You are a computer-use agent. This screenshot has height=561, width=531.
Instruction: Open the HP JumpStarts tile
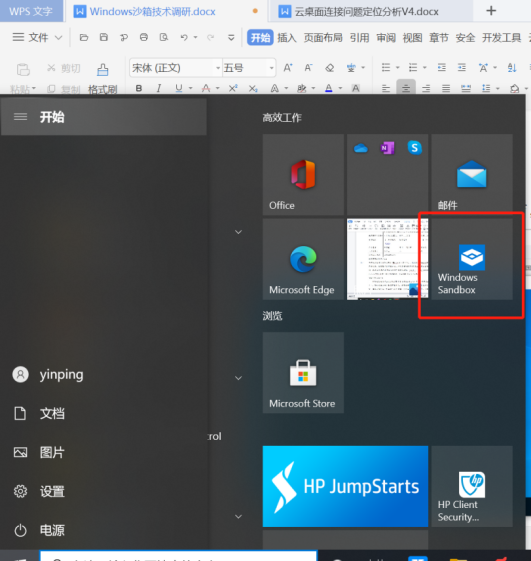345,486
